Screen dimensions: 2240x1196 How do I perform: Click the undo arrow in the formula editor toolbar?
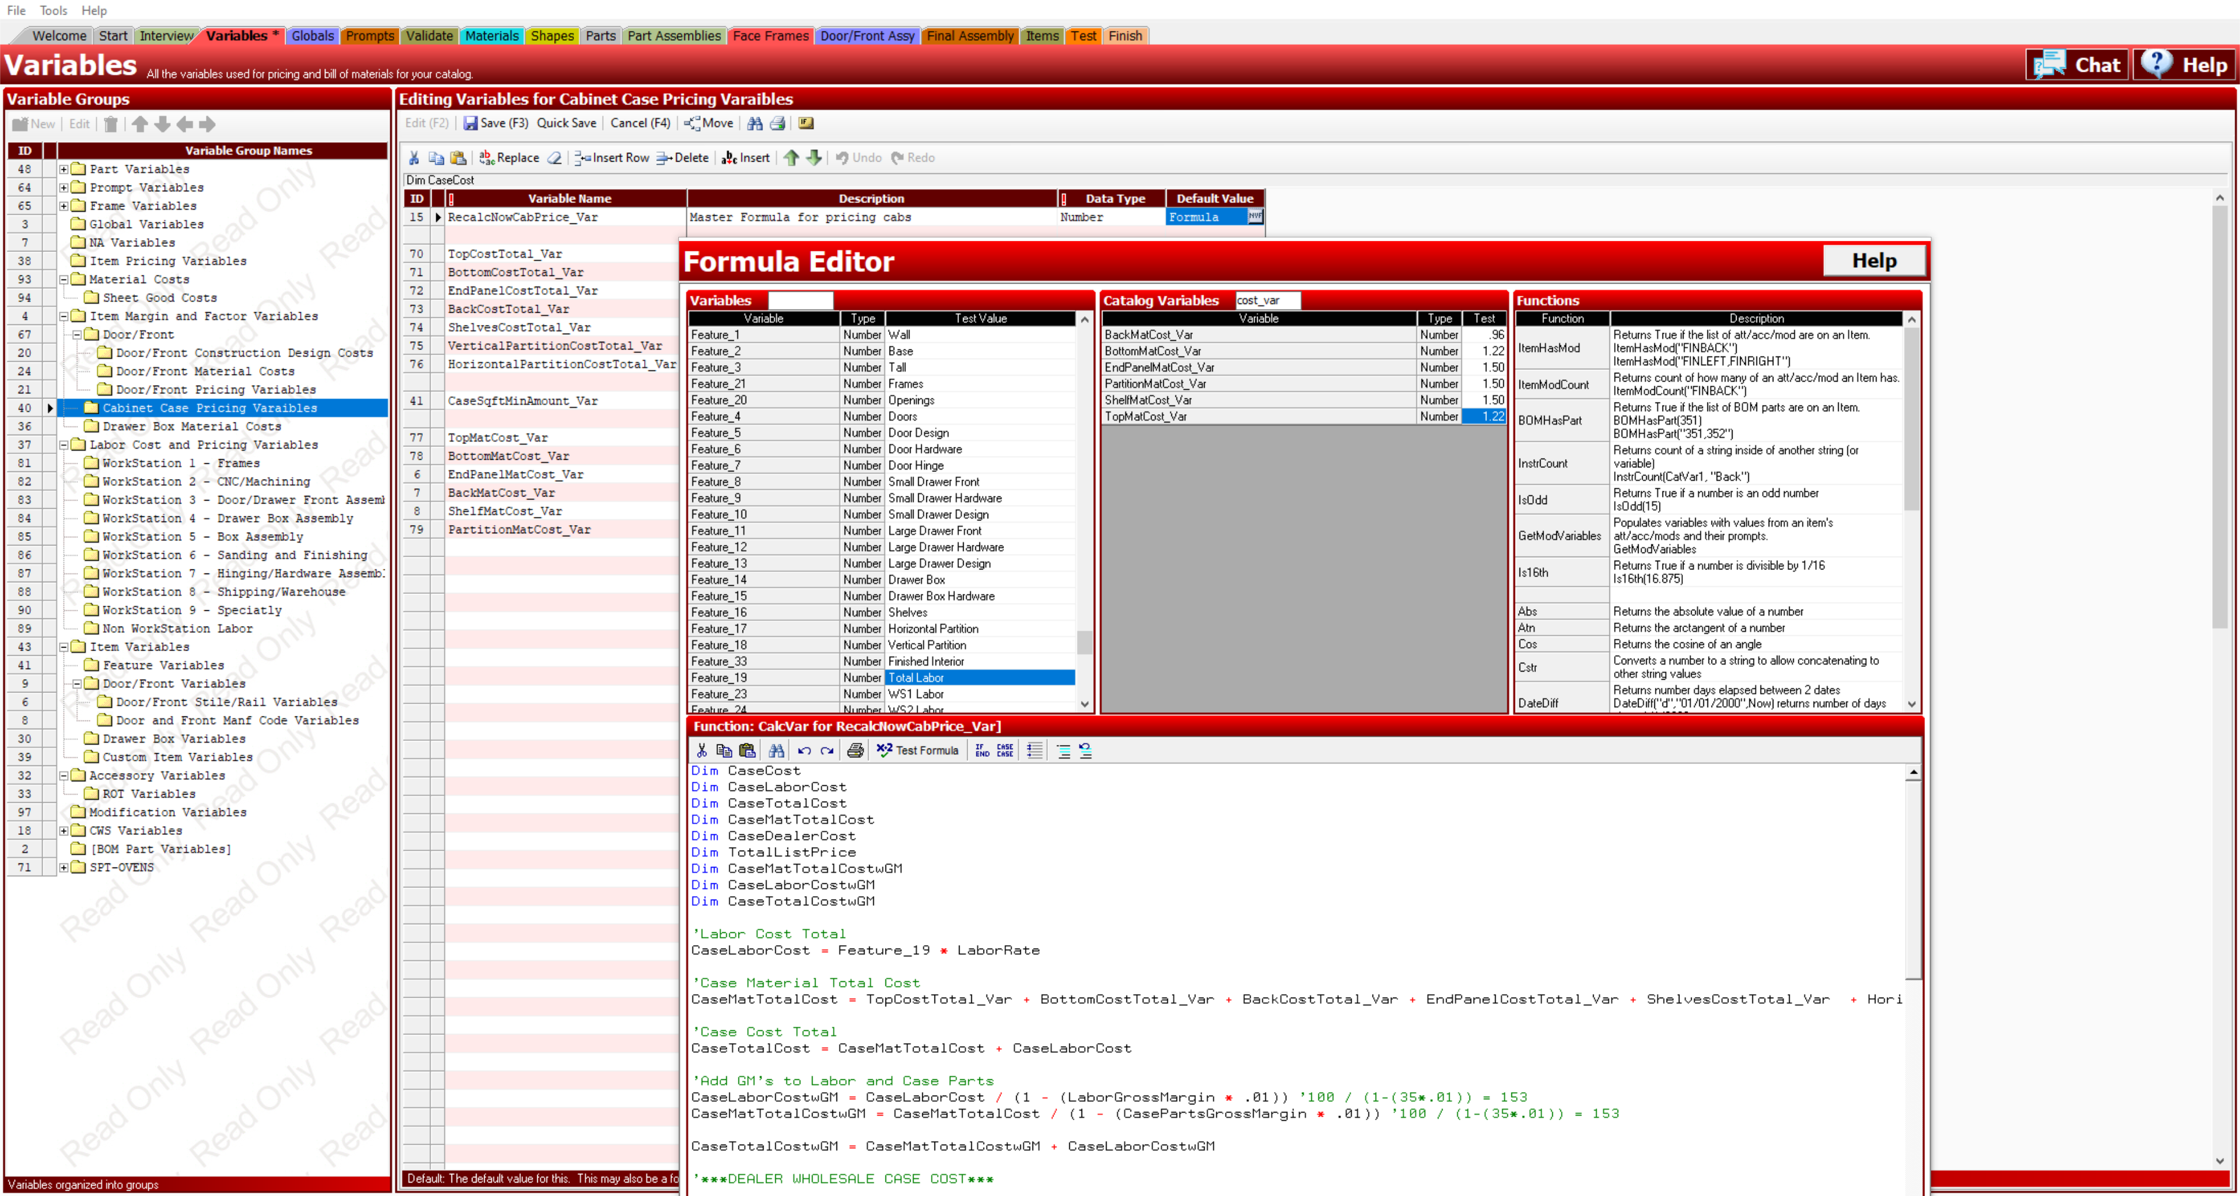point(804,750)
